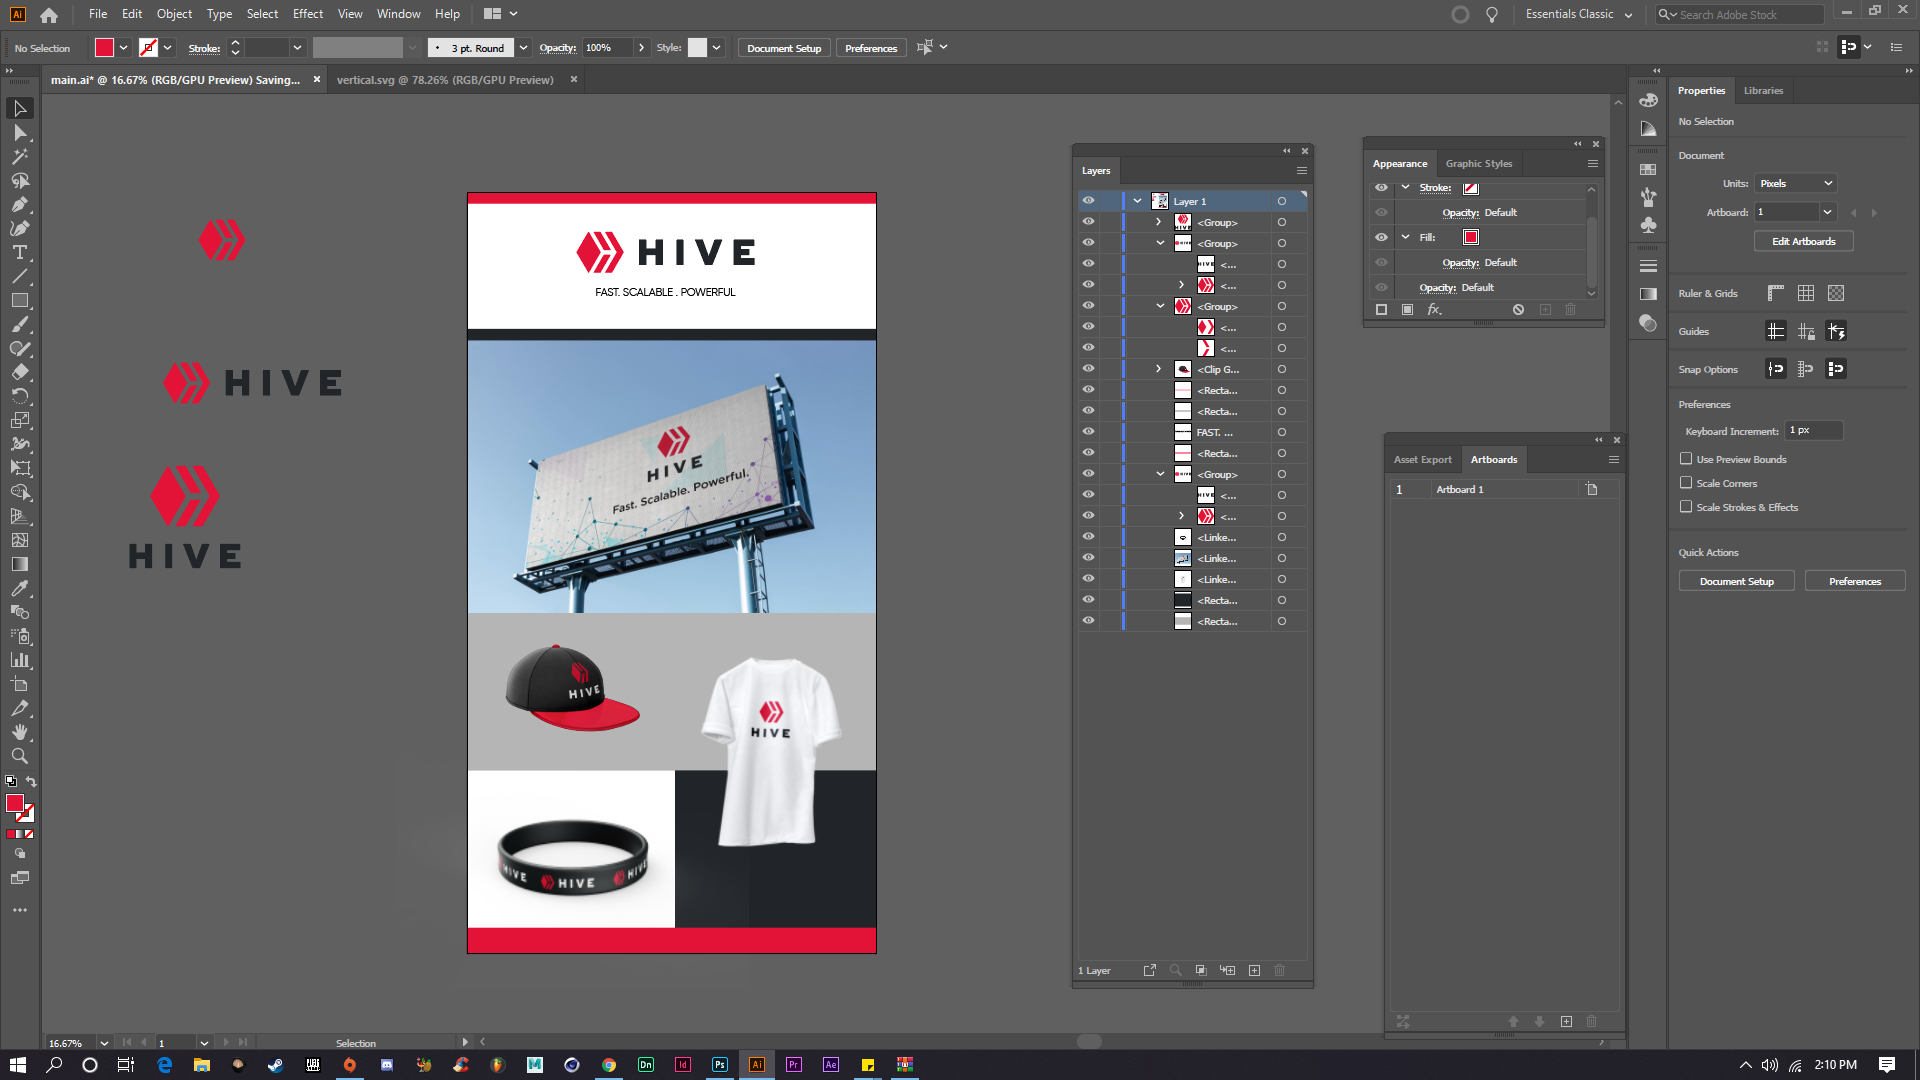
Task: Select the Magic Wand tool
Action: (20, 156)
